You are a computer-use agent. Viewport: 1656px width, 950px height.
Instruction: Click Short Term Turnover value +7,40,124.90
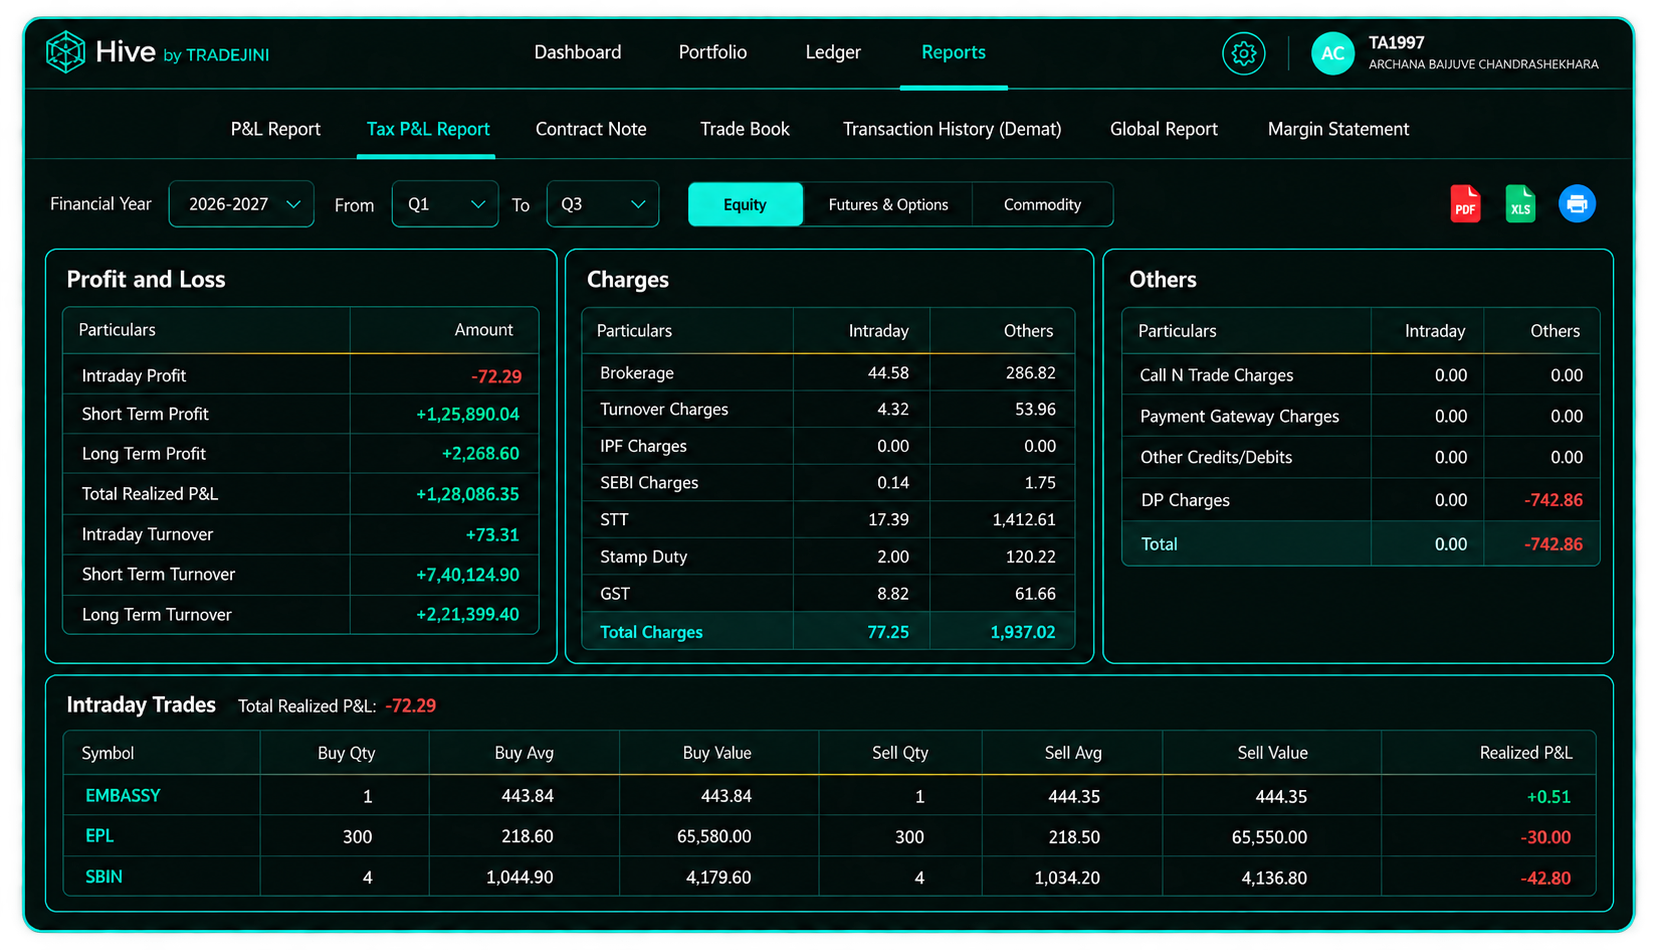point(467,574)
